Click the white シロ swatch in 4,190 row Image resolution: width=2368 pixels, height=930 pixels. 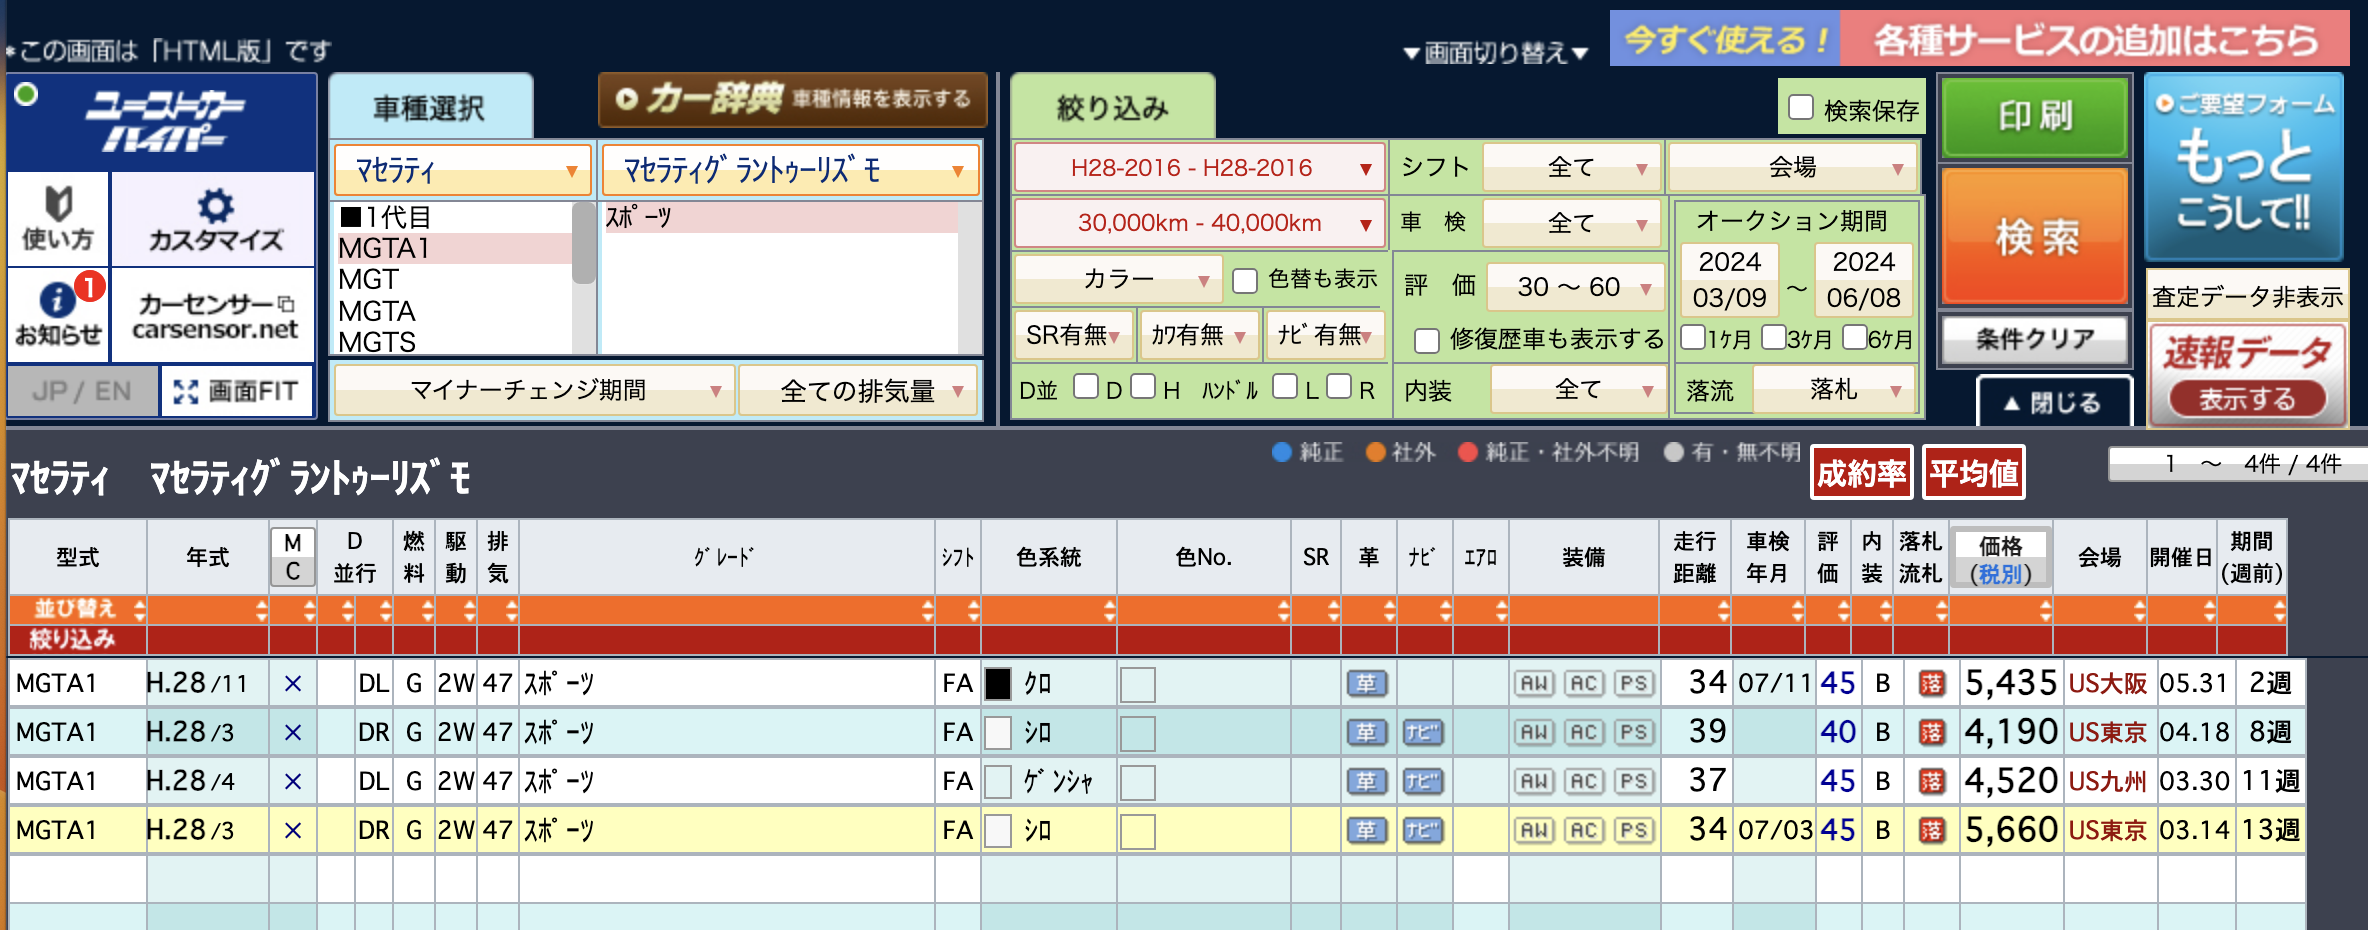pos(998,733)
